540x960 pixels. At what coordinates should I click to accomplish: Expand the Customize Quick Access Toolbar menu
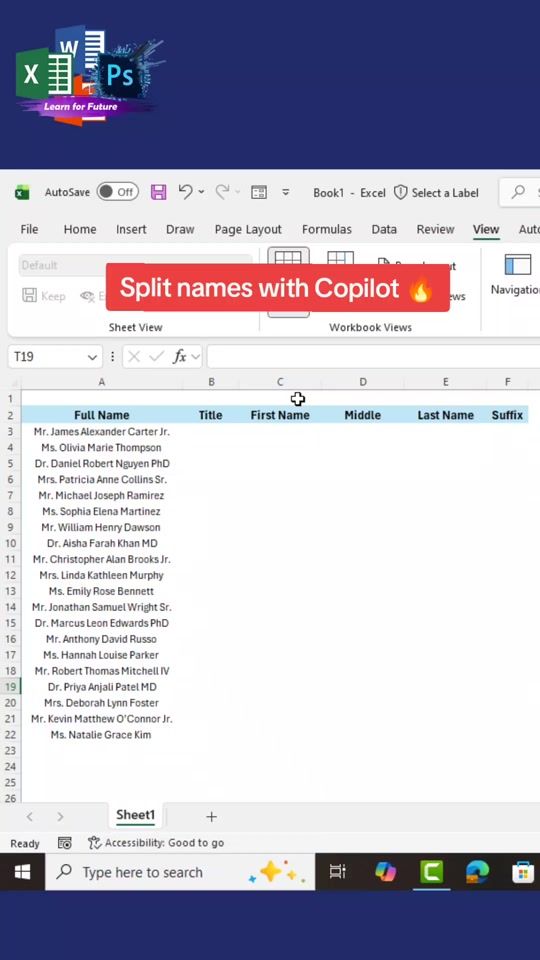(x=285, y=192)
